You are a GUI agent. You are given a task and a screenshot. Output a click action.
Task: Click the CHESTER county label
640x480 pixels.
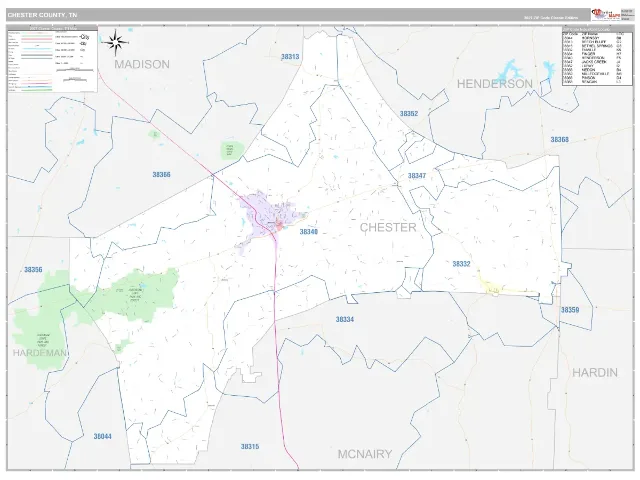(x=388, y=227)
